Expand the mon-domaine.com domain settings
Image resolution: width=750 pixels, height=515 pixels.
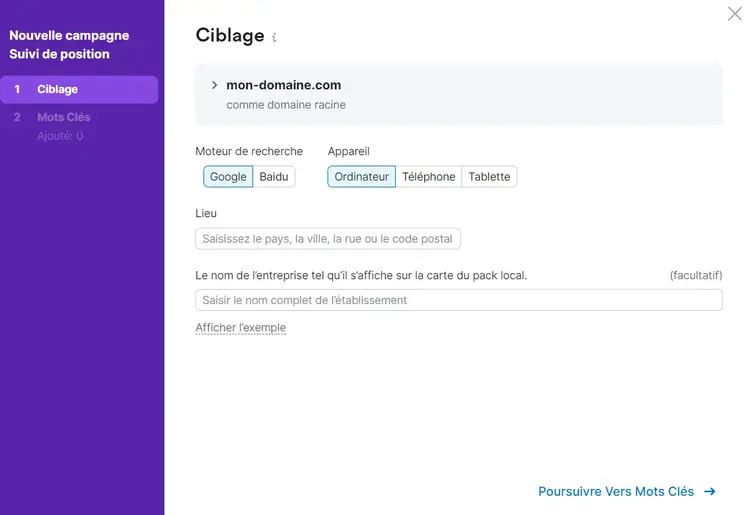click(x=214, y=85)
